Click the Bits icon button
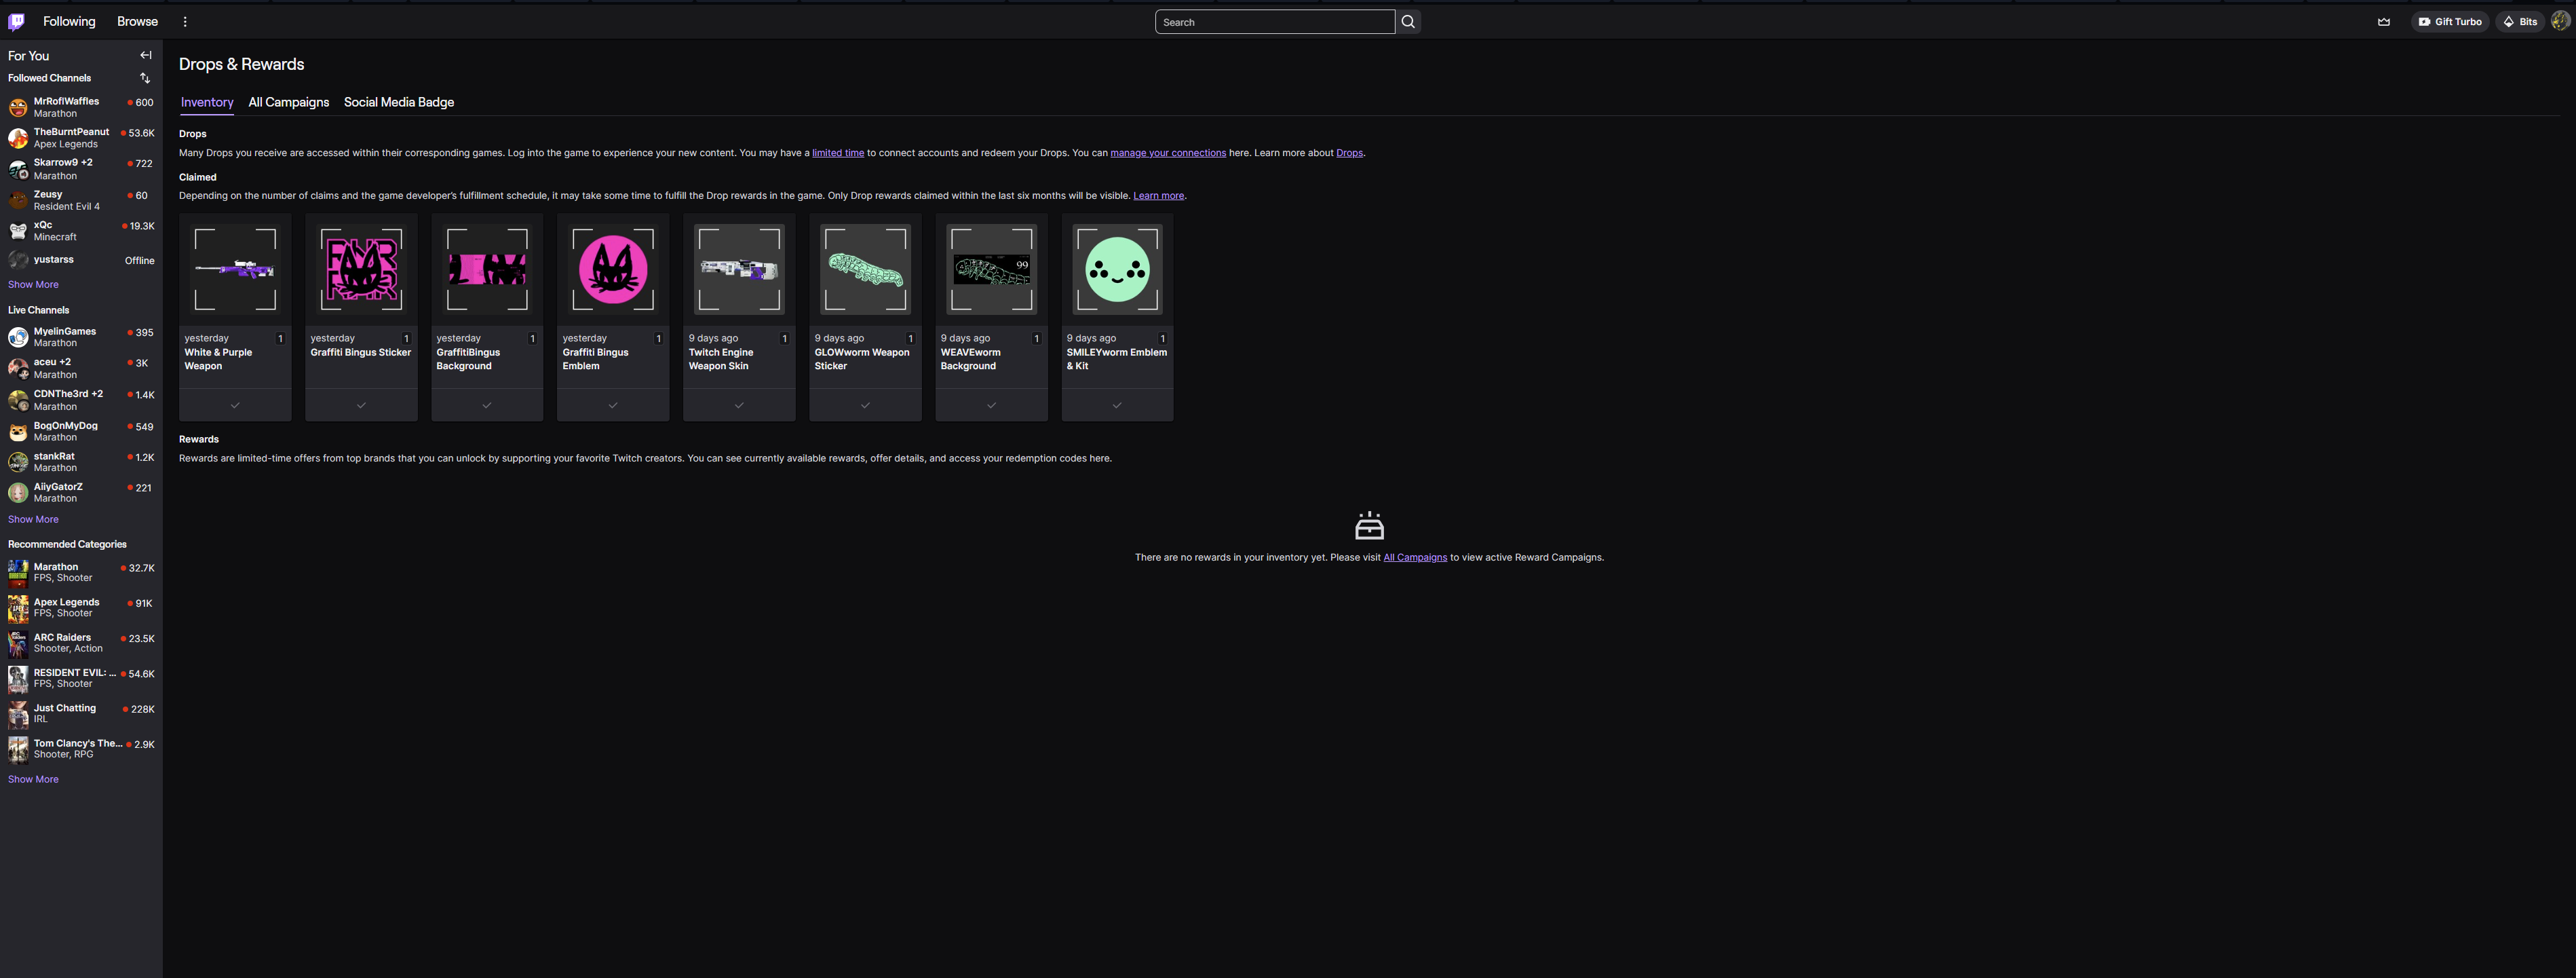This screenshot has height=978, width=2576. point(2520,22)
